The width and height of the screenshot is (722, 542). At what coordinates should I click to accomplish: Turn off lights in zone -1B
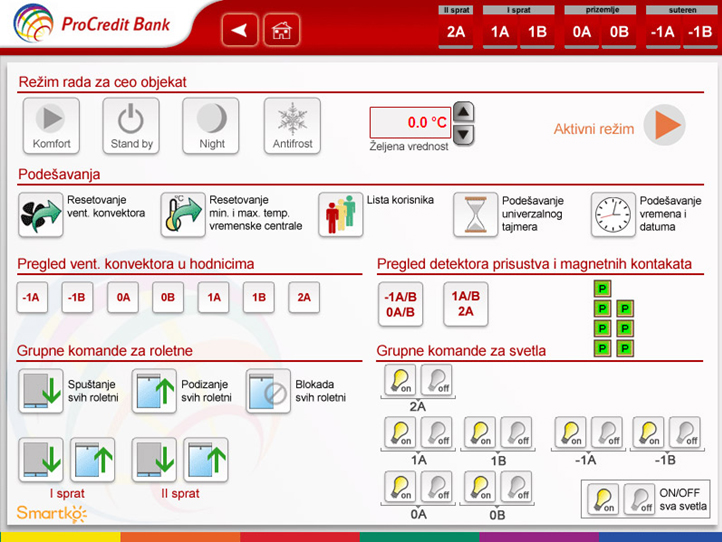click(685, 432)
